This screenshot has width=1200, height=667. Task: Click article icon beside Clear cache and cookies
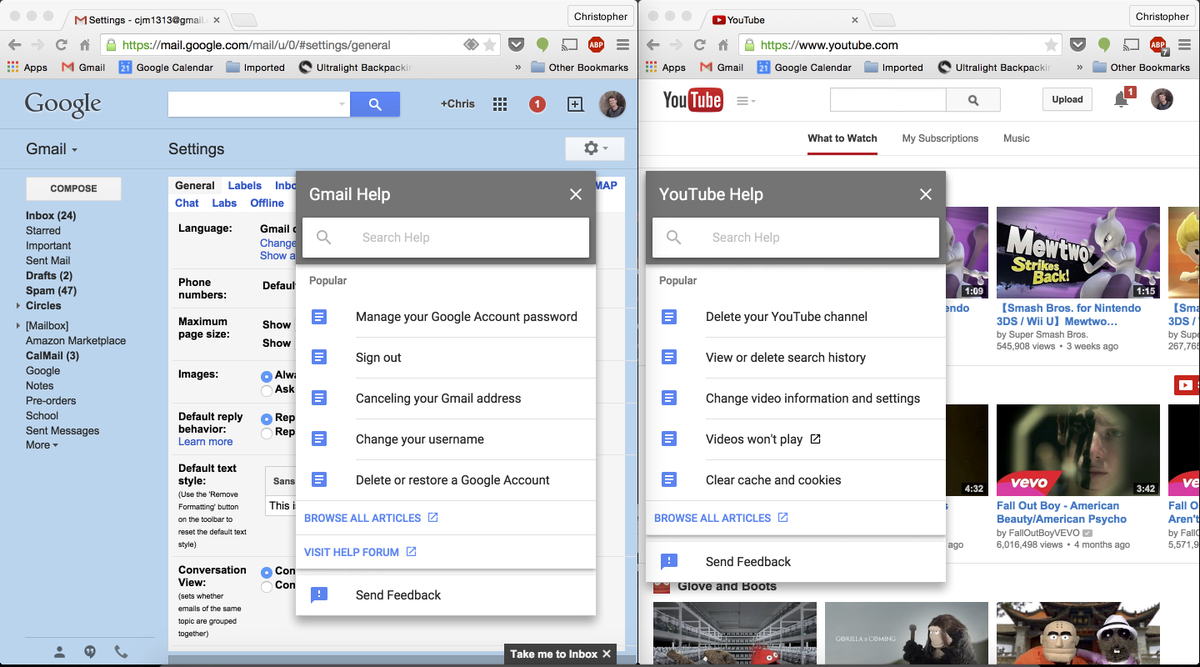click(669, 480)
